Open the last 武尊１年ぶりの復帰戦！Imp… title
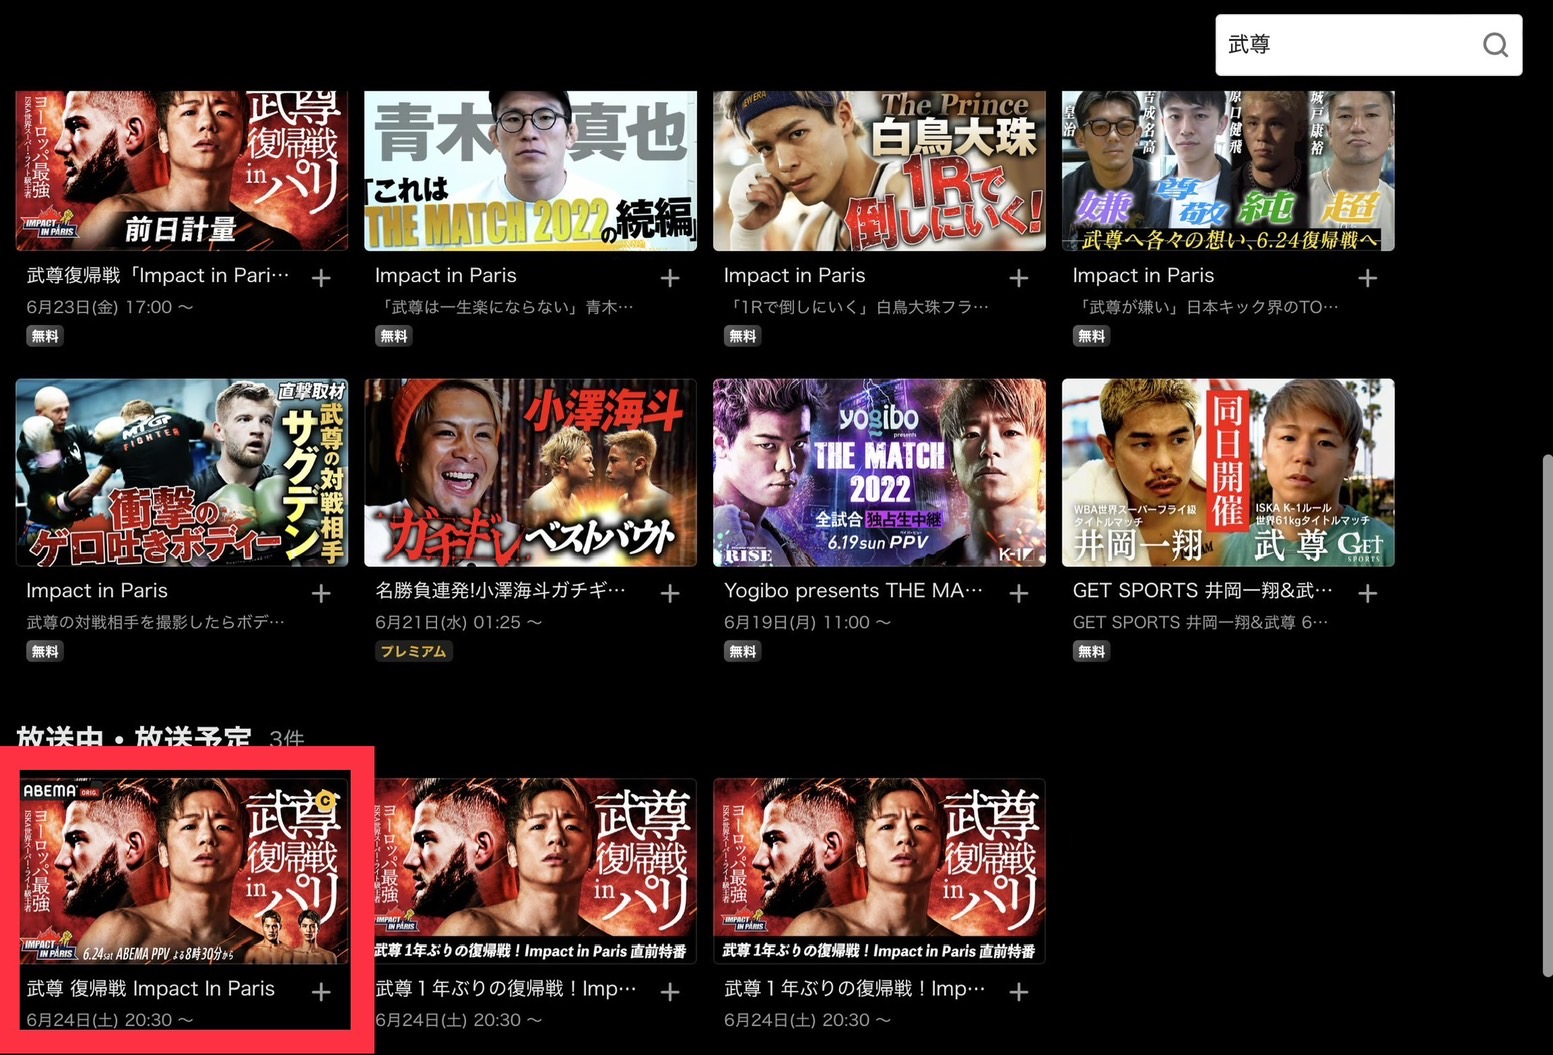Viewport: 1553px width, 1055px height. coord(855,989)
